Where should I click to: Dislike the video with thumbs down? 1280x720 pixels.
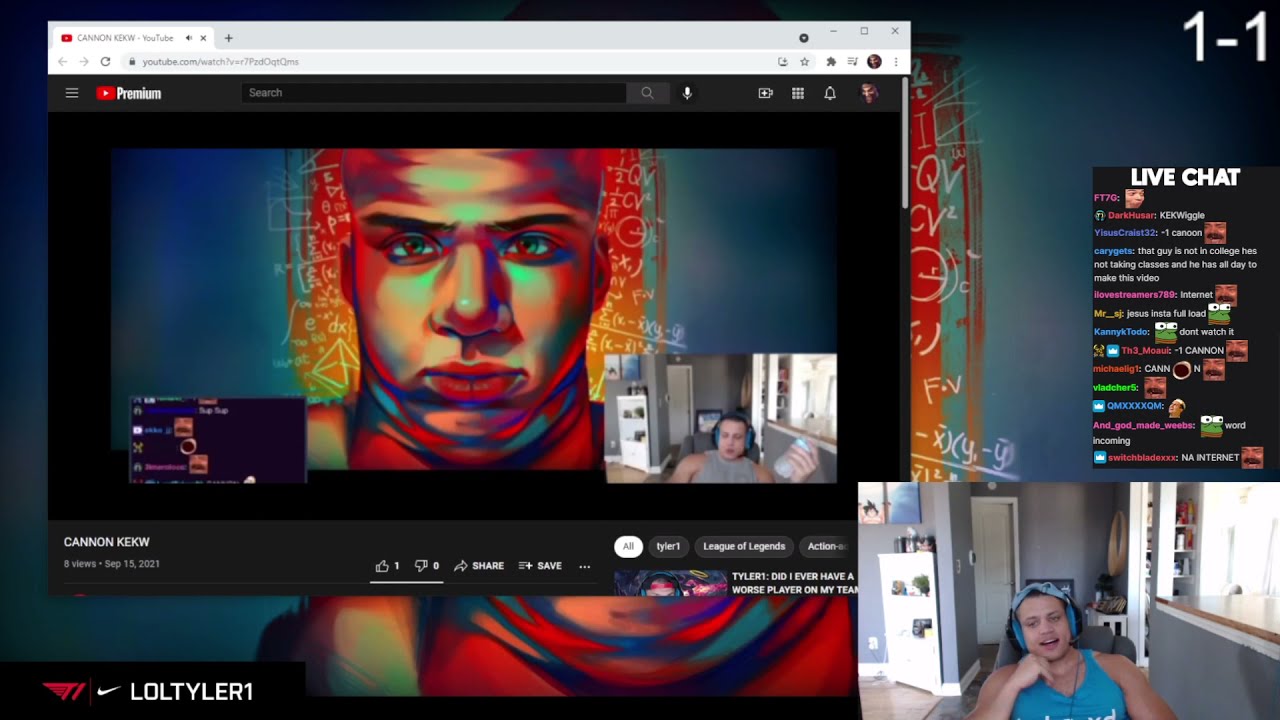[x=427, y=566]
